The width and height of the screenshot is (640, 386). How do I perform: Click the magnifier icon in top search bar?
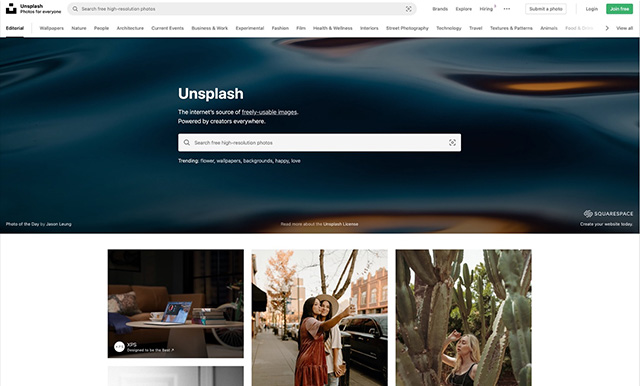75,9
